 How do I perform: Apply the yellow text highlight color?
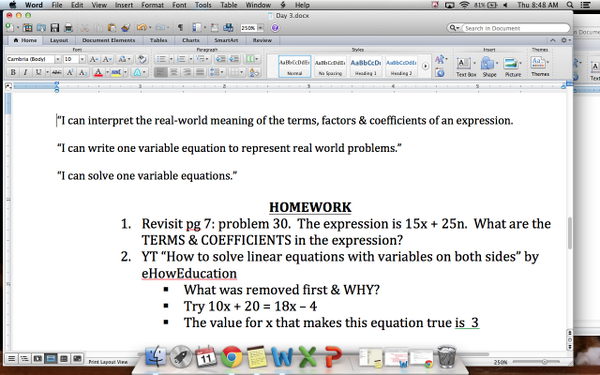click(116, 72)
